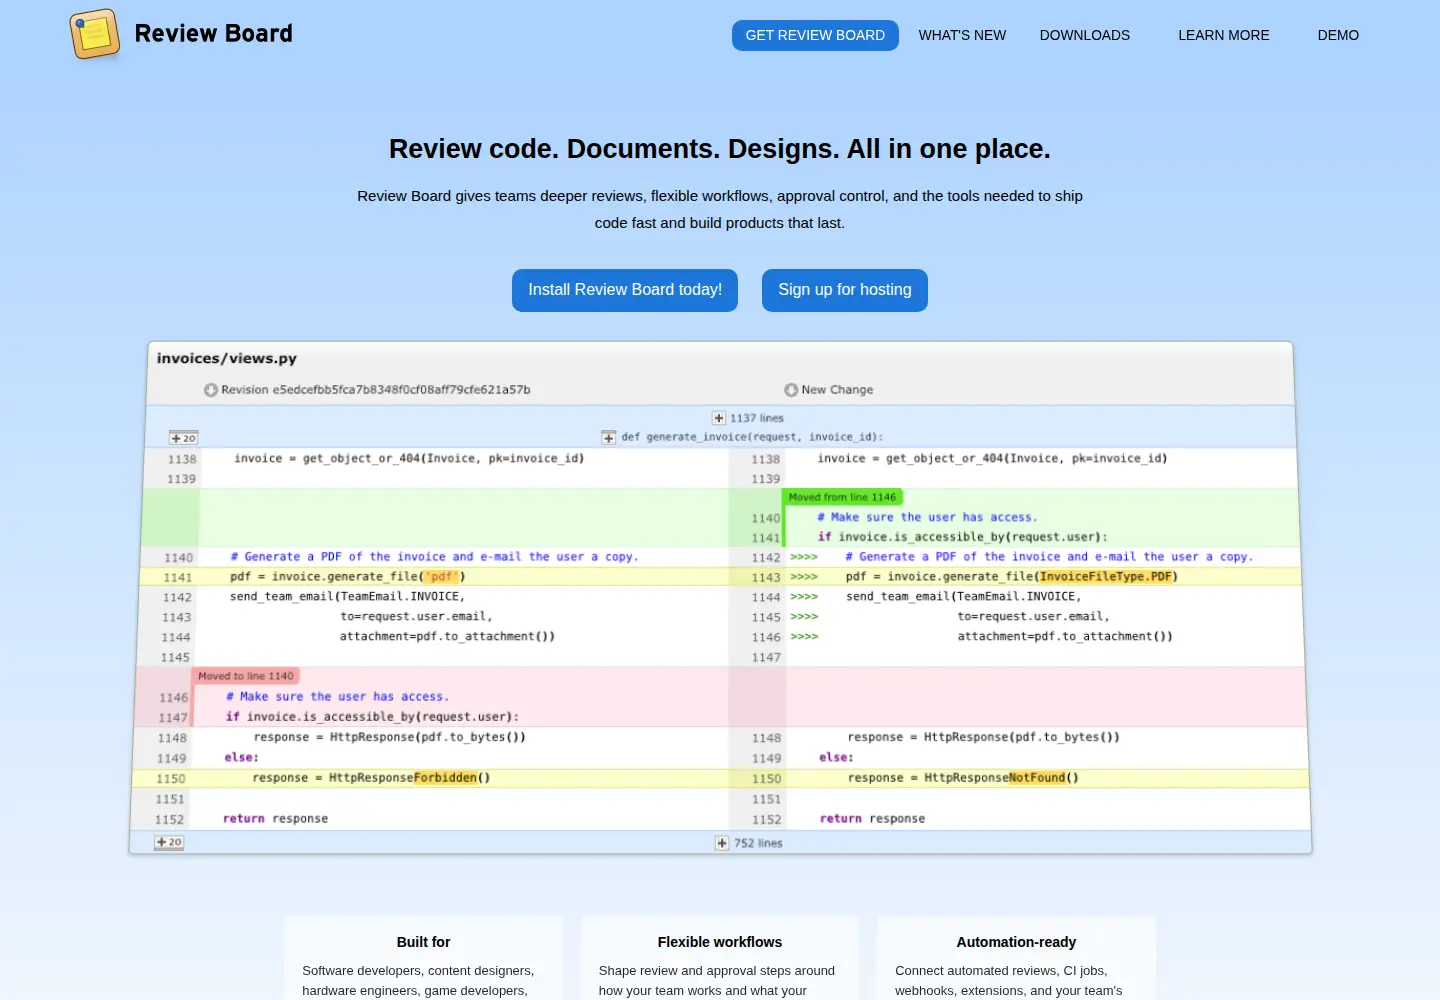Click the New Change column label
This screenshot has width=1440, height=1000.
pyautogui.click(x=837, y=390)
